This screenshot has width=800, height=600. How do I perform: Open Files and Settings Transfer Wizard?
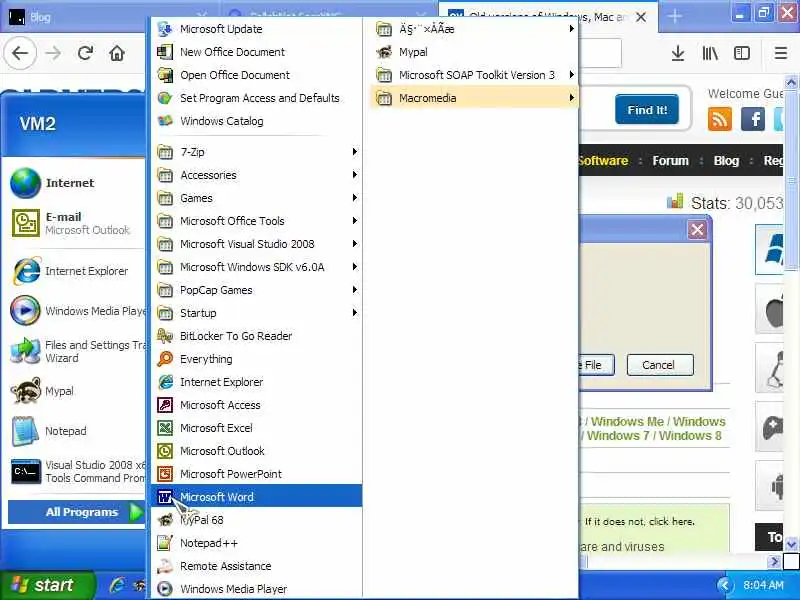click(x=77, y=351)
